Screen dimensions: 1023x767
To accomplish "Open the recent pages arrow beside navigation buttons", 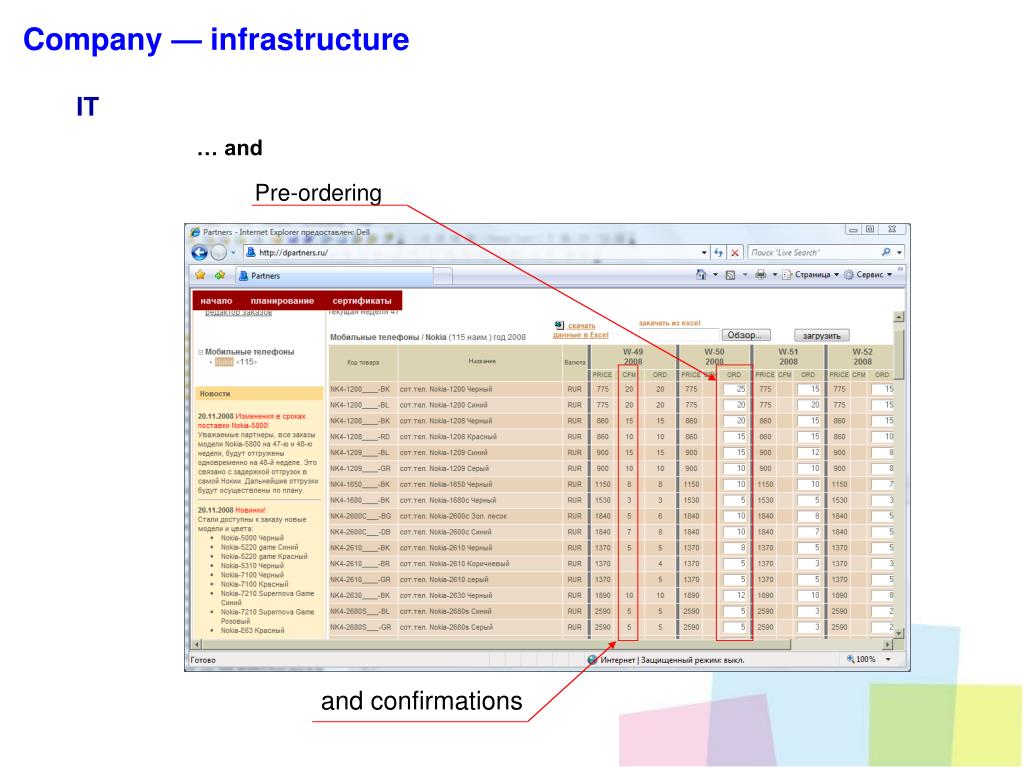I will click(234, 252).
